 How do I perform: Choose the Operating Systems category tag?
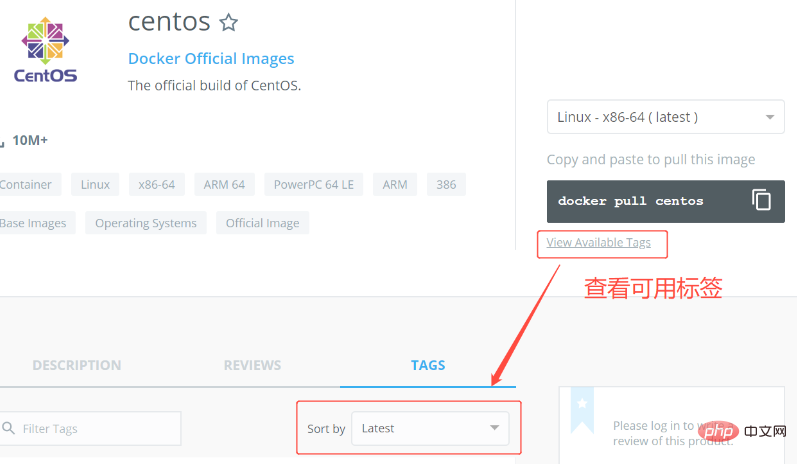[x=146, y=223]
